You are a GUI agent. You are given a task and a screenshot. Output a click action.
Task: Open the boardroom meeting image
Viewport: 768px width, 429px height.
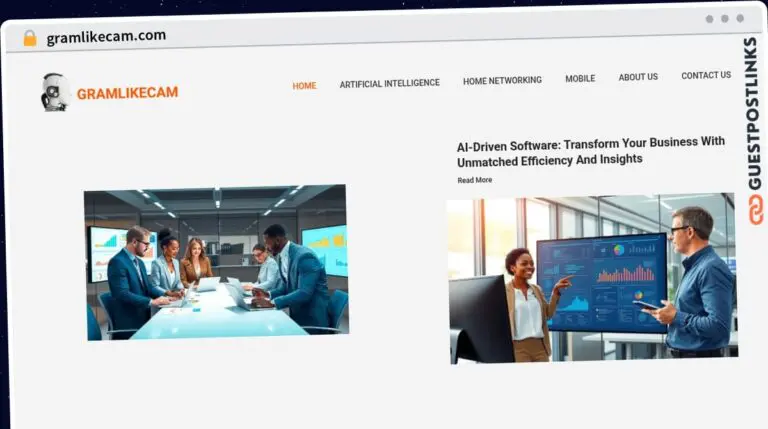point(216,262)
